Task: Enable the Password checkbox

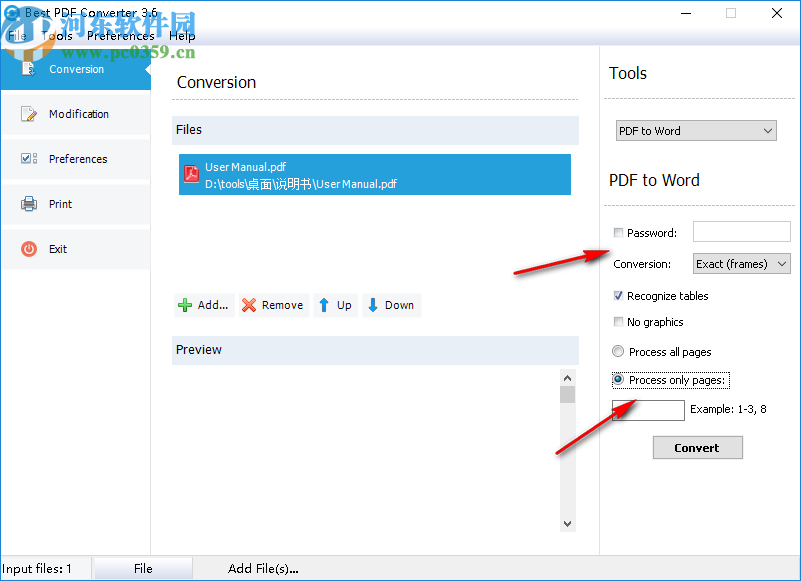Action: (x=617, y=231)
